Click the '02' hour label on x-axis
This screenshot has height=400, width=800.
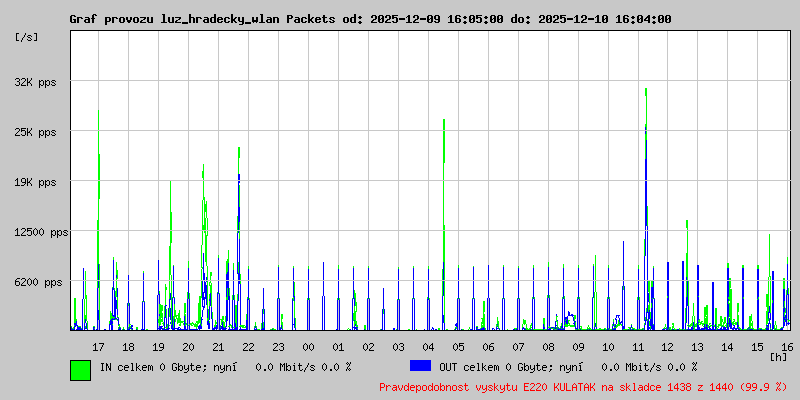368,347
